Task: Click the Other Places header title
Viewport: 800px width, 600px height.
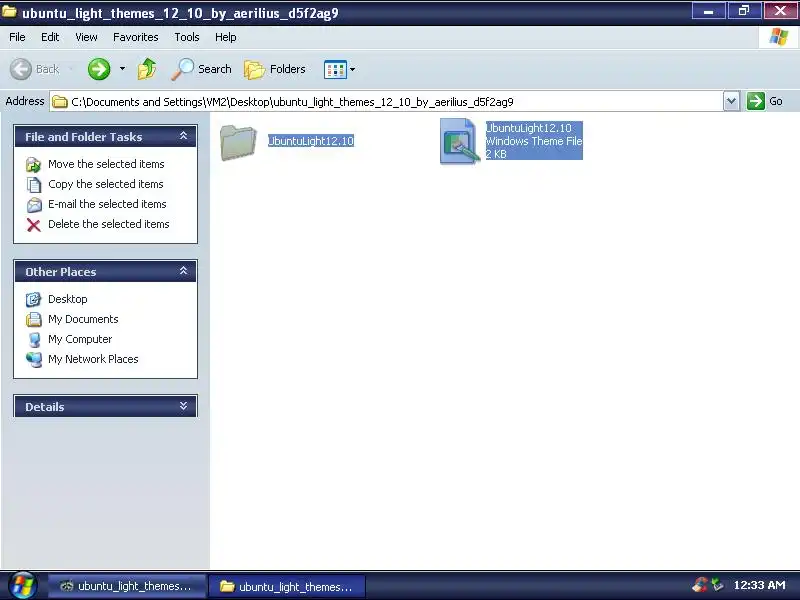Action: tap(61, 272)
